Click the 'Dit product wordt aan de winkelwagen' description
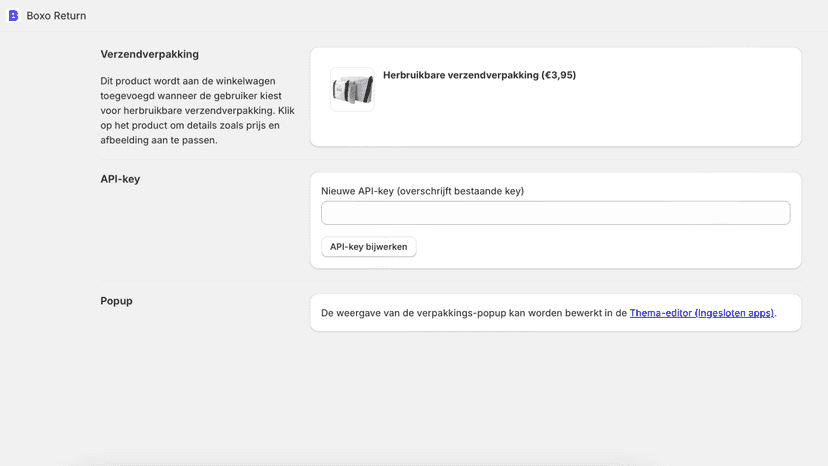Viewport: 828px width, 466px height. tap(197, 110)
